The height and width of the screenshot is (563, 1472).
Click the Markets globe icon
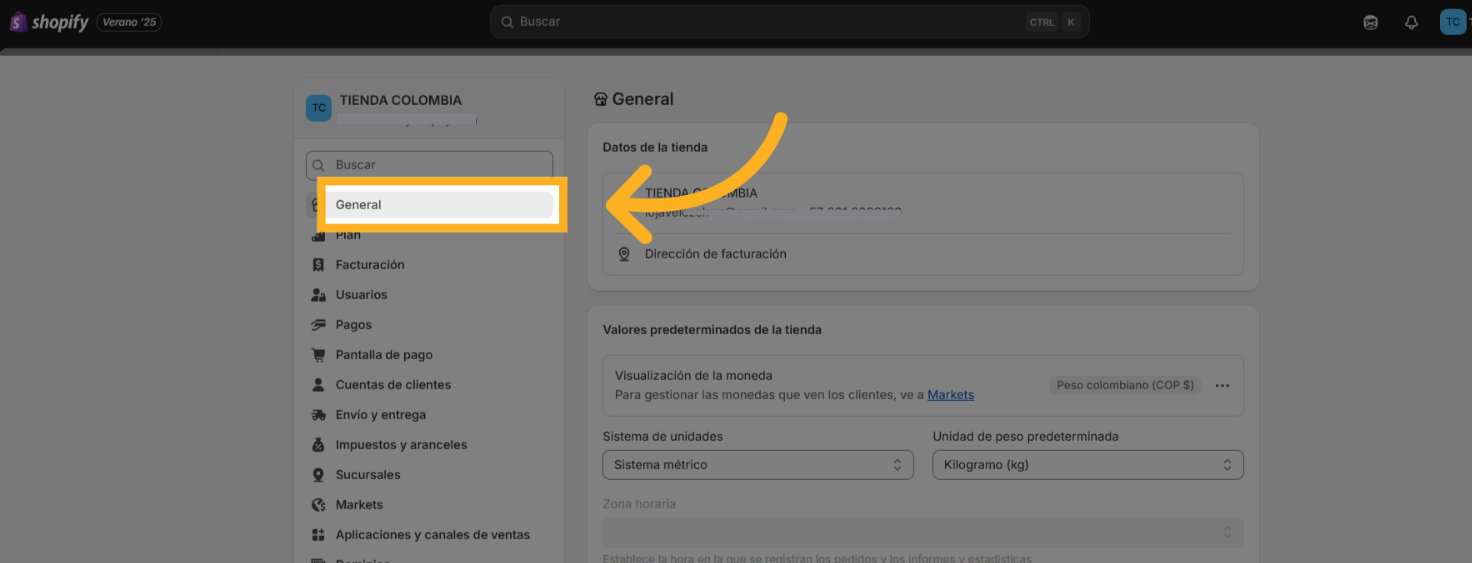point(318,505)
